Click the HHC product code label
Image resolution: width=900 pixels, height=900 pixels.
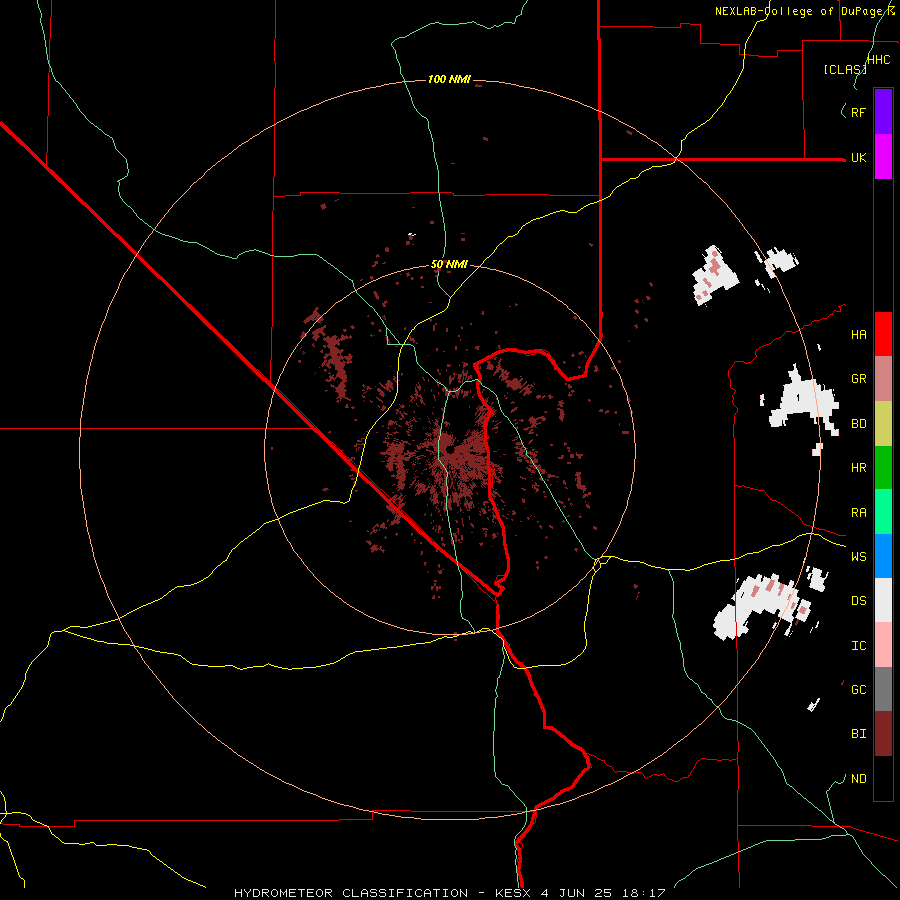(x=879, y=60)
